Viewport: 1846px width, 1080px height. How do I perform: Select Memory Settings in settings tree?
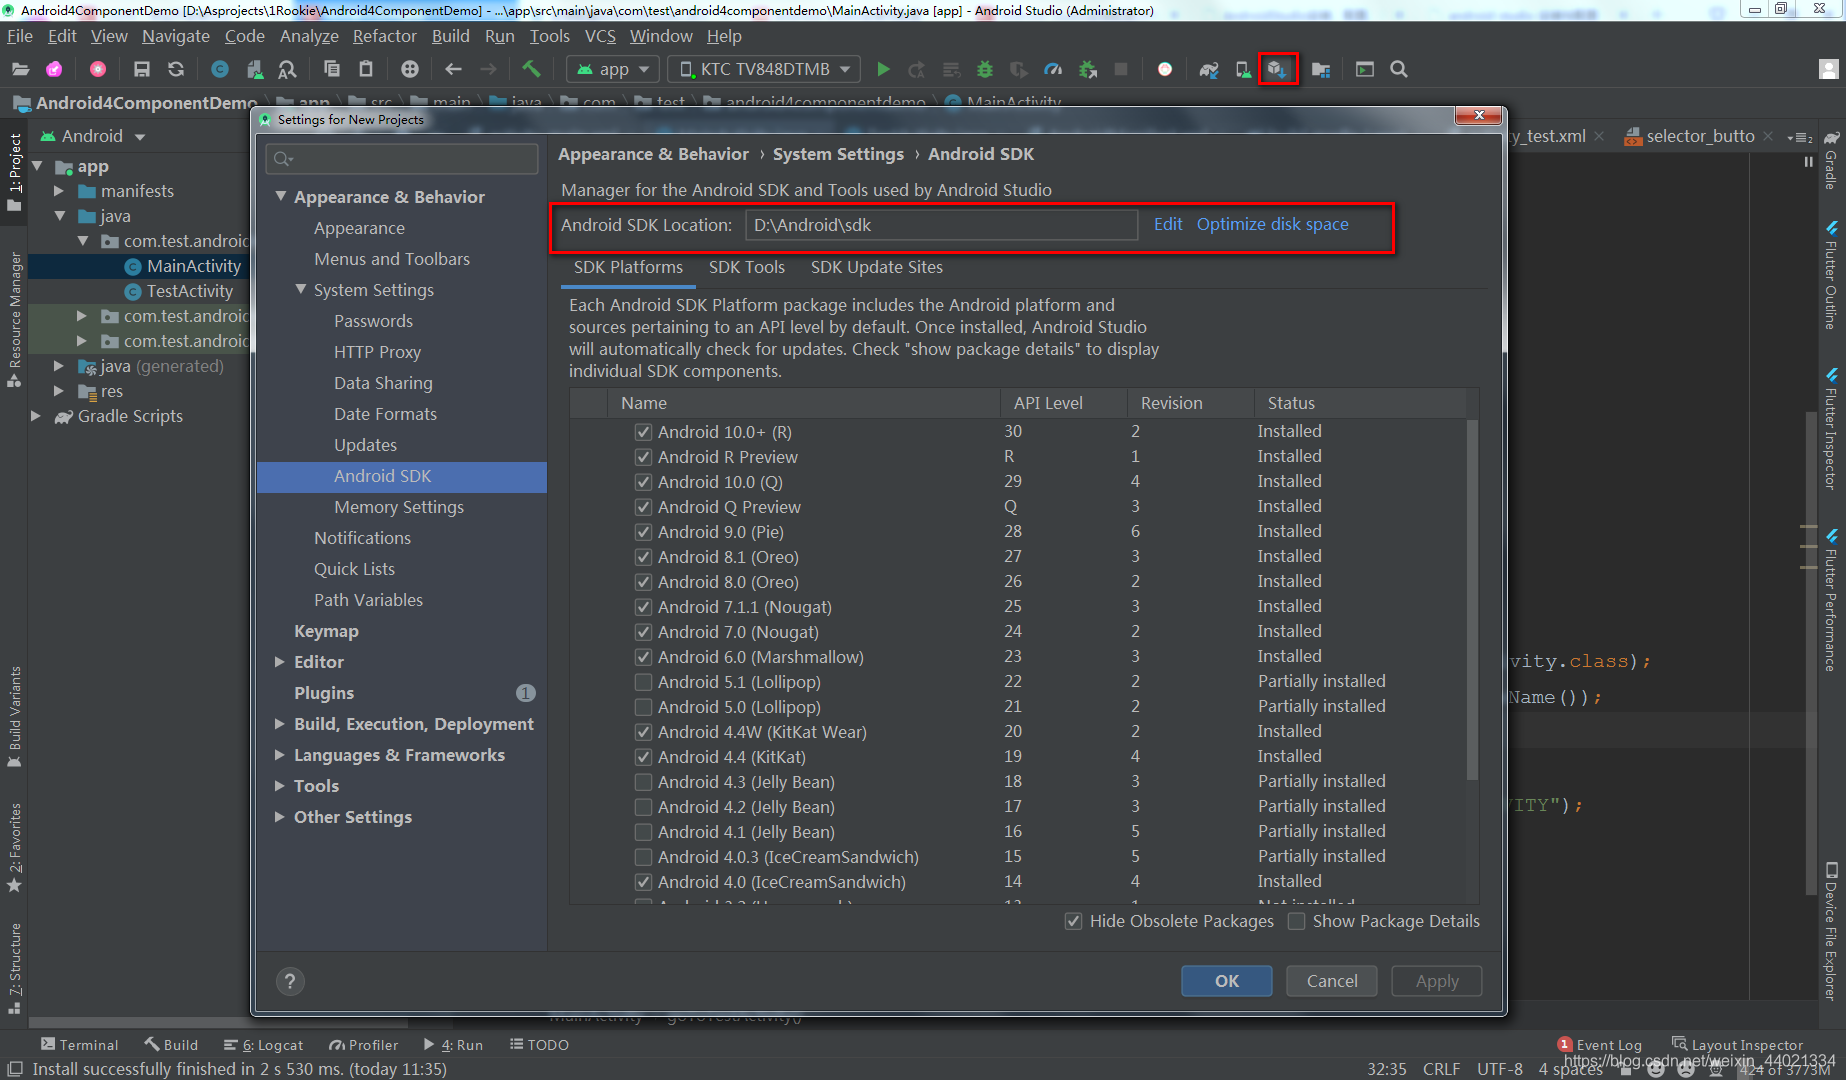[399, 507]
